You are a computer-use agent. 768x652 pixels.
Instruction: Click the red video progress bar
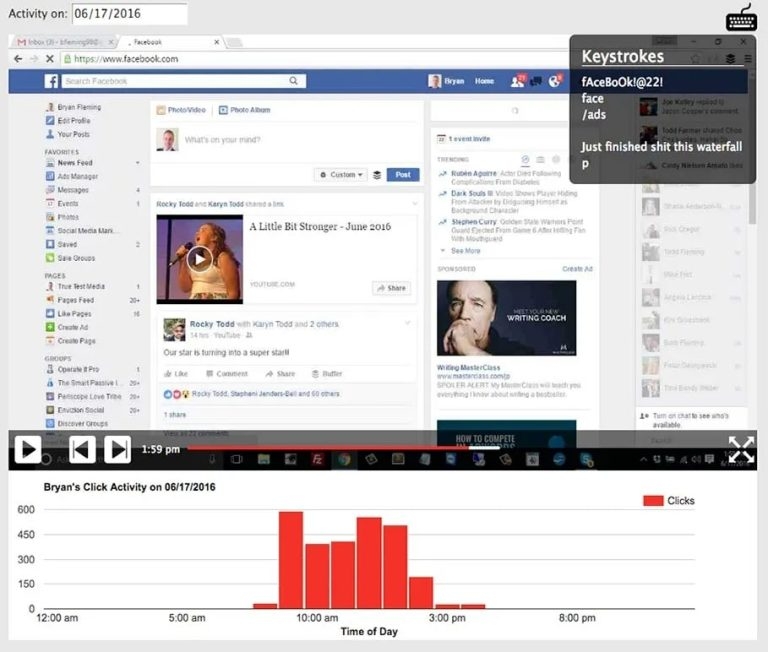pos(340,448)
